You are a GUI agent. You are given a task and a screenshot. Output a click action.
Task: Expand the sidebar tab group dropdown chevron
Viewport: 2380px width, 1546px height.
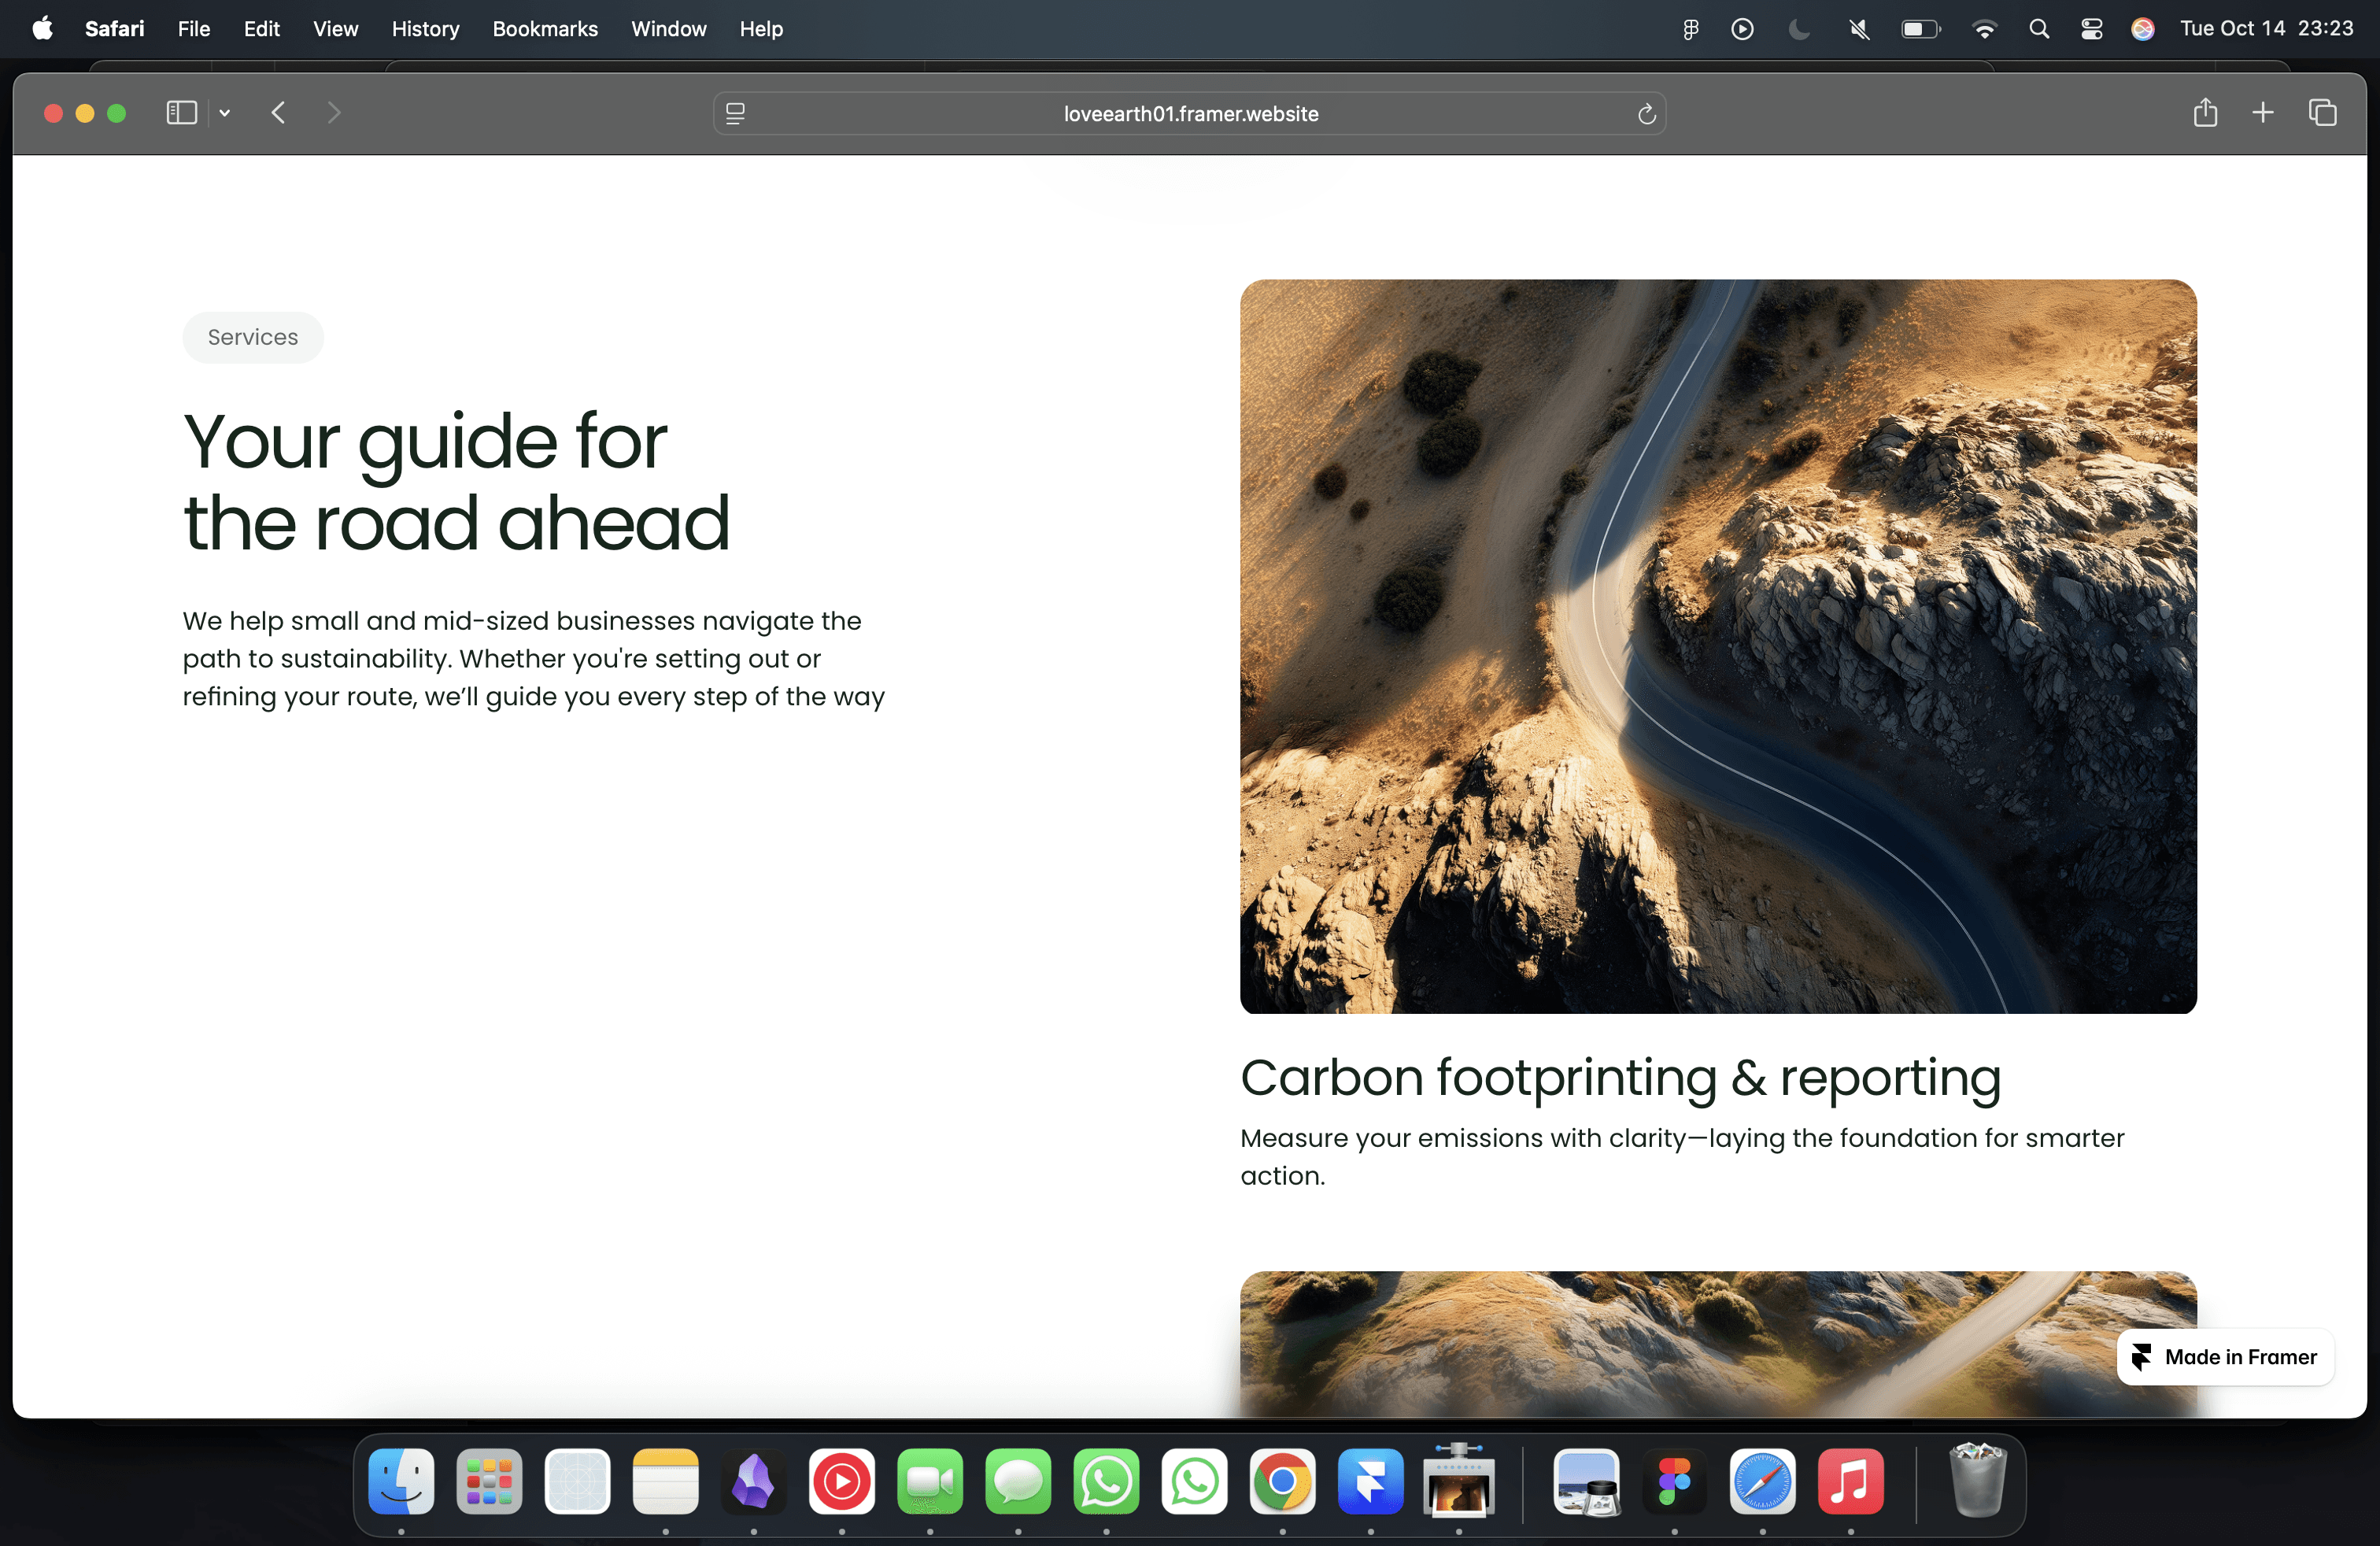tap(225, 113)
